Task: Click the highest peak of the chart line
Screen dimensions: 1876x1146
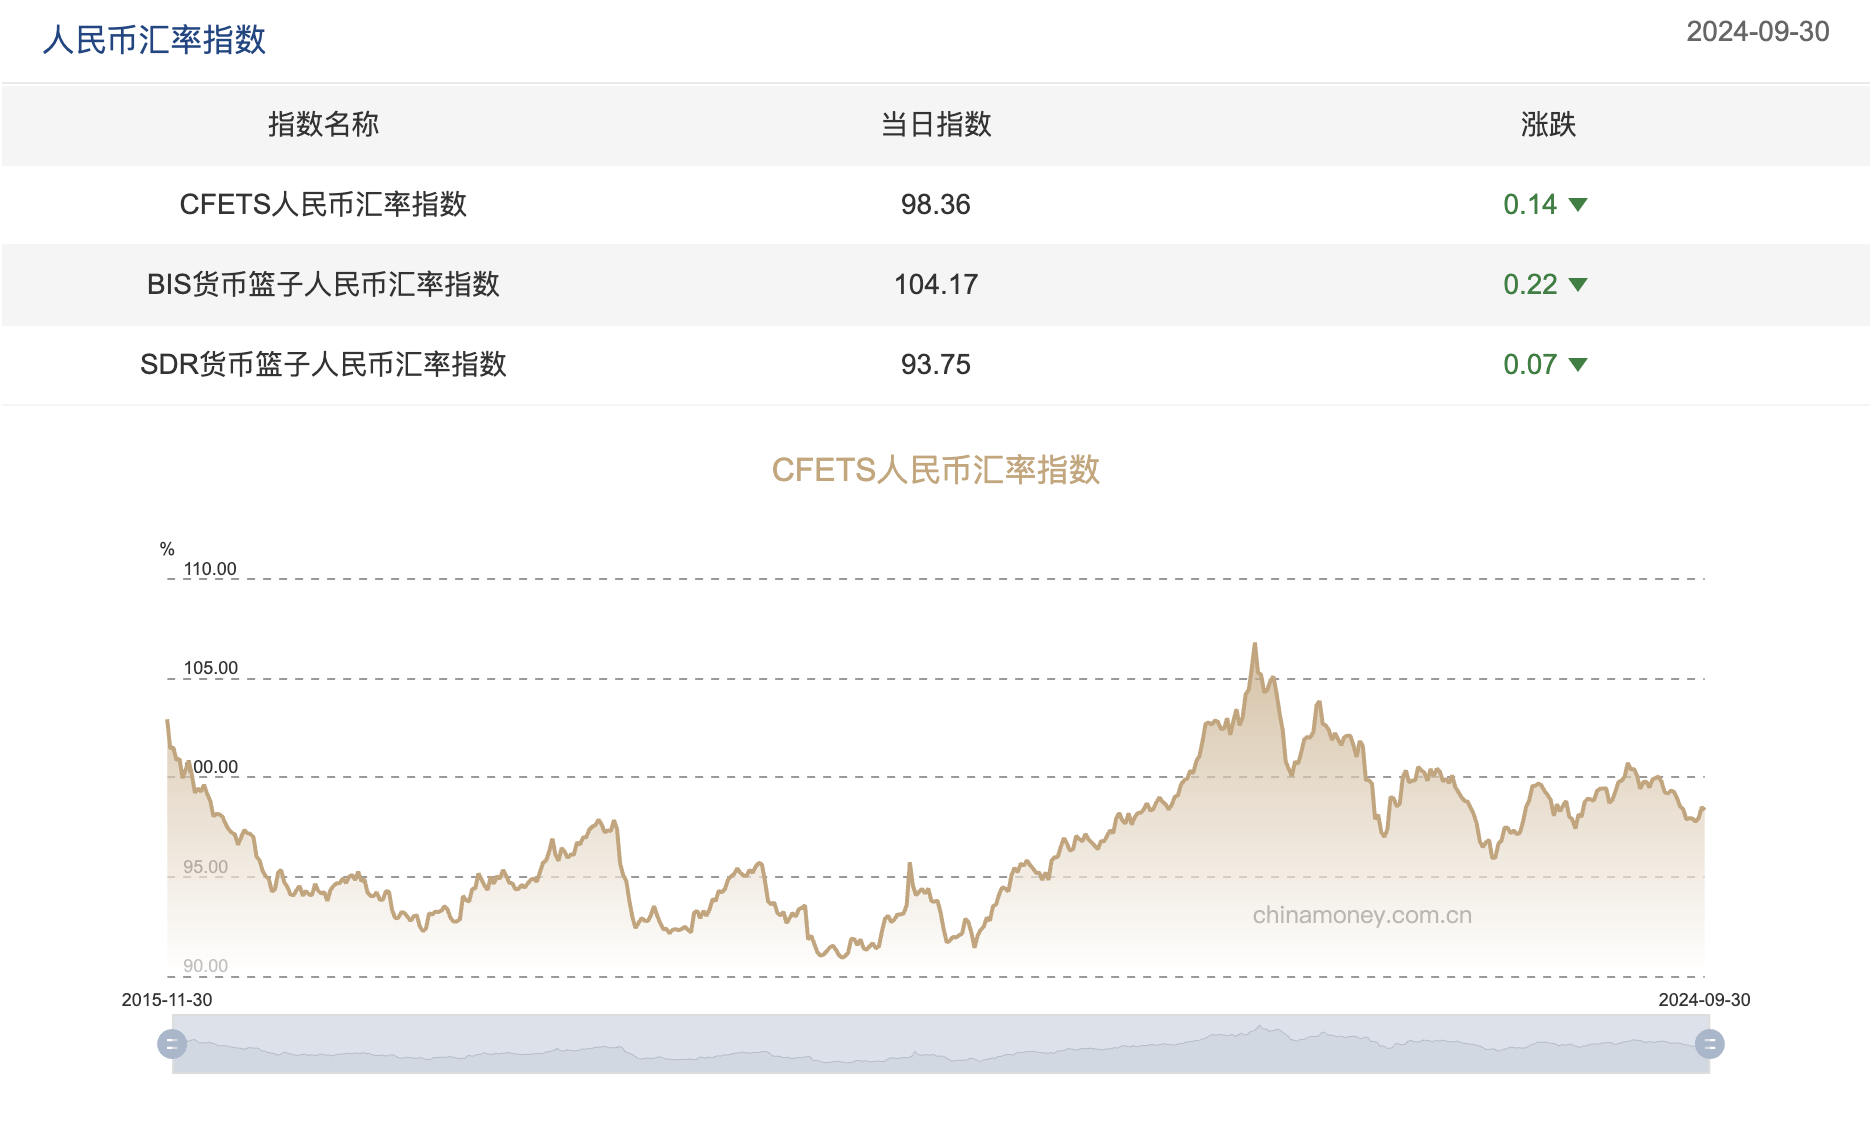Action: coord(1257,645)
